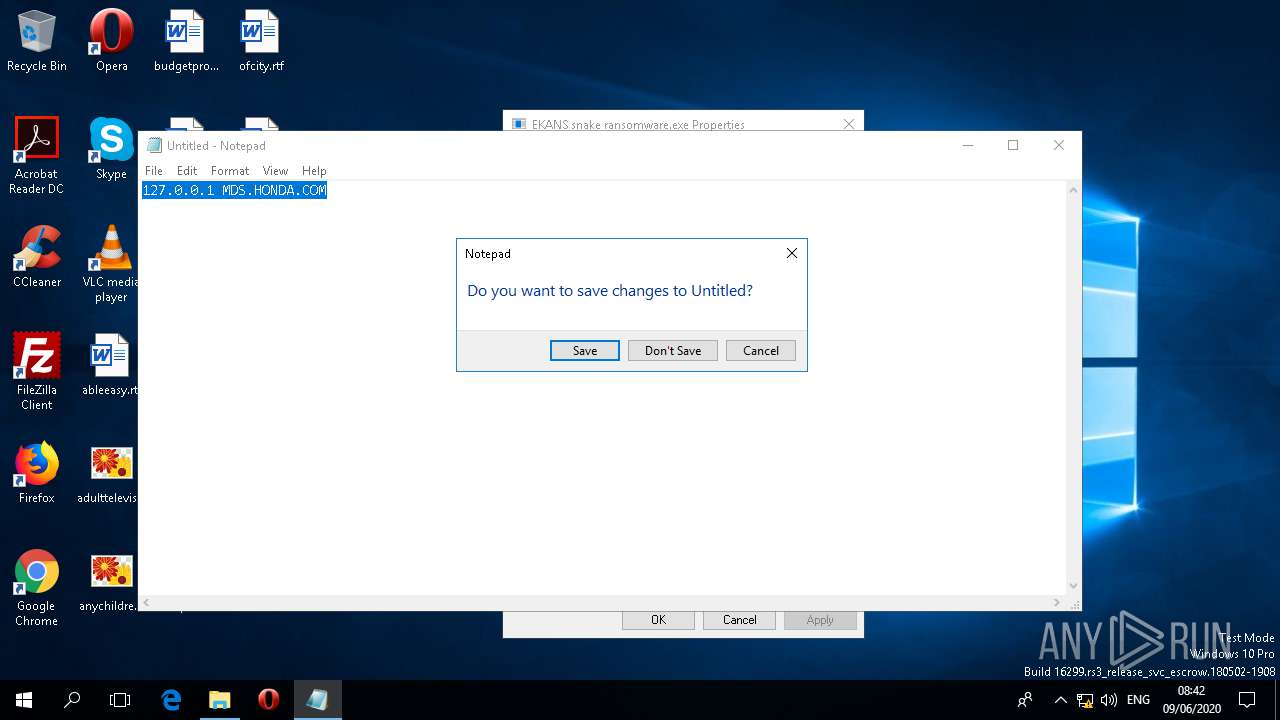Open the Notepad Help menu
The image size is (1280, 720).
click(x=314, y=171)
